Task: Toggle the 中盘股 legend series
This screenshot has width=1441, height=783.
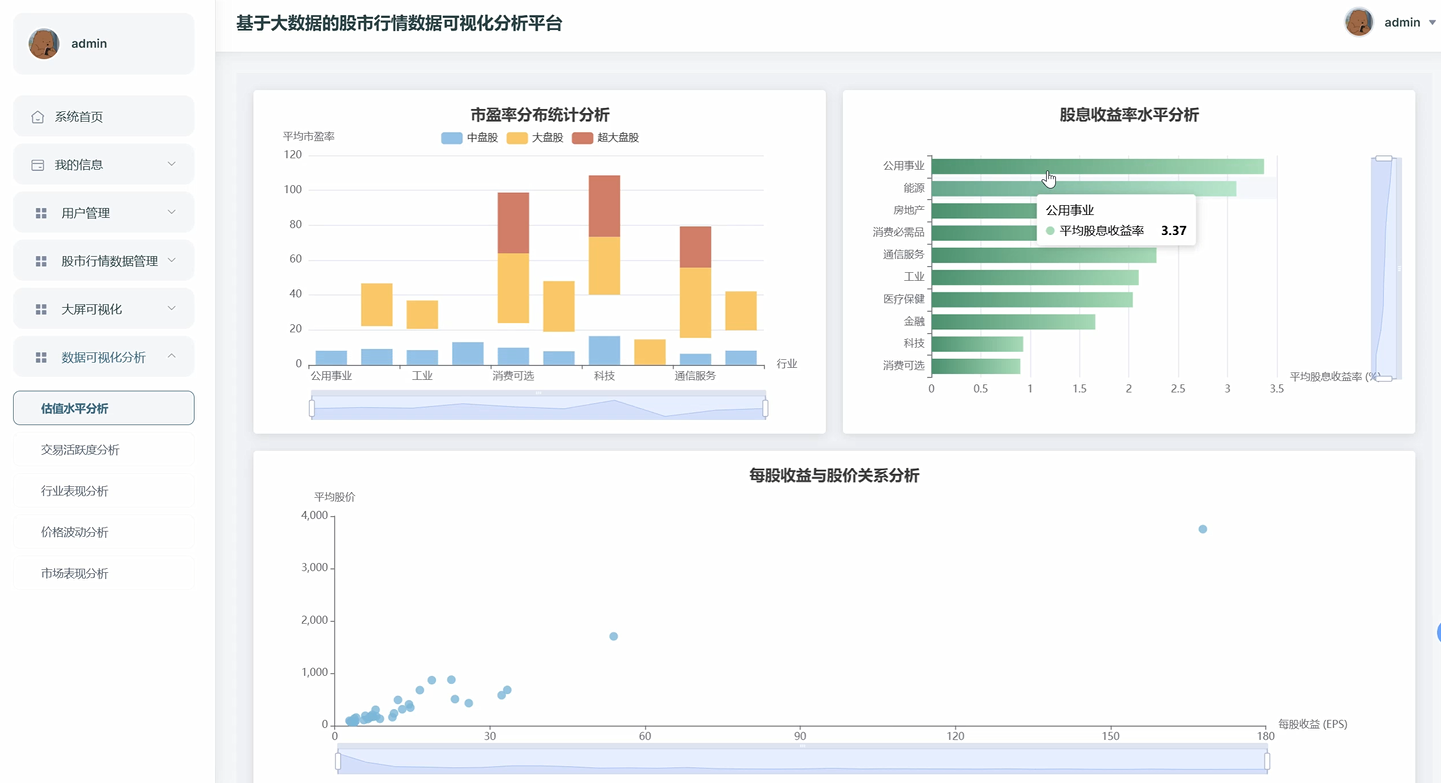Action: 469,138
